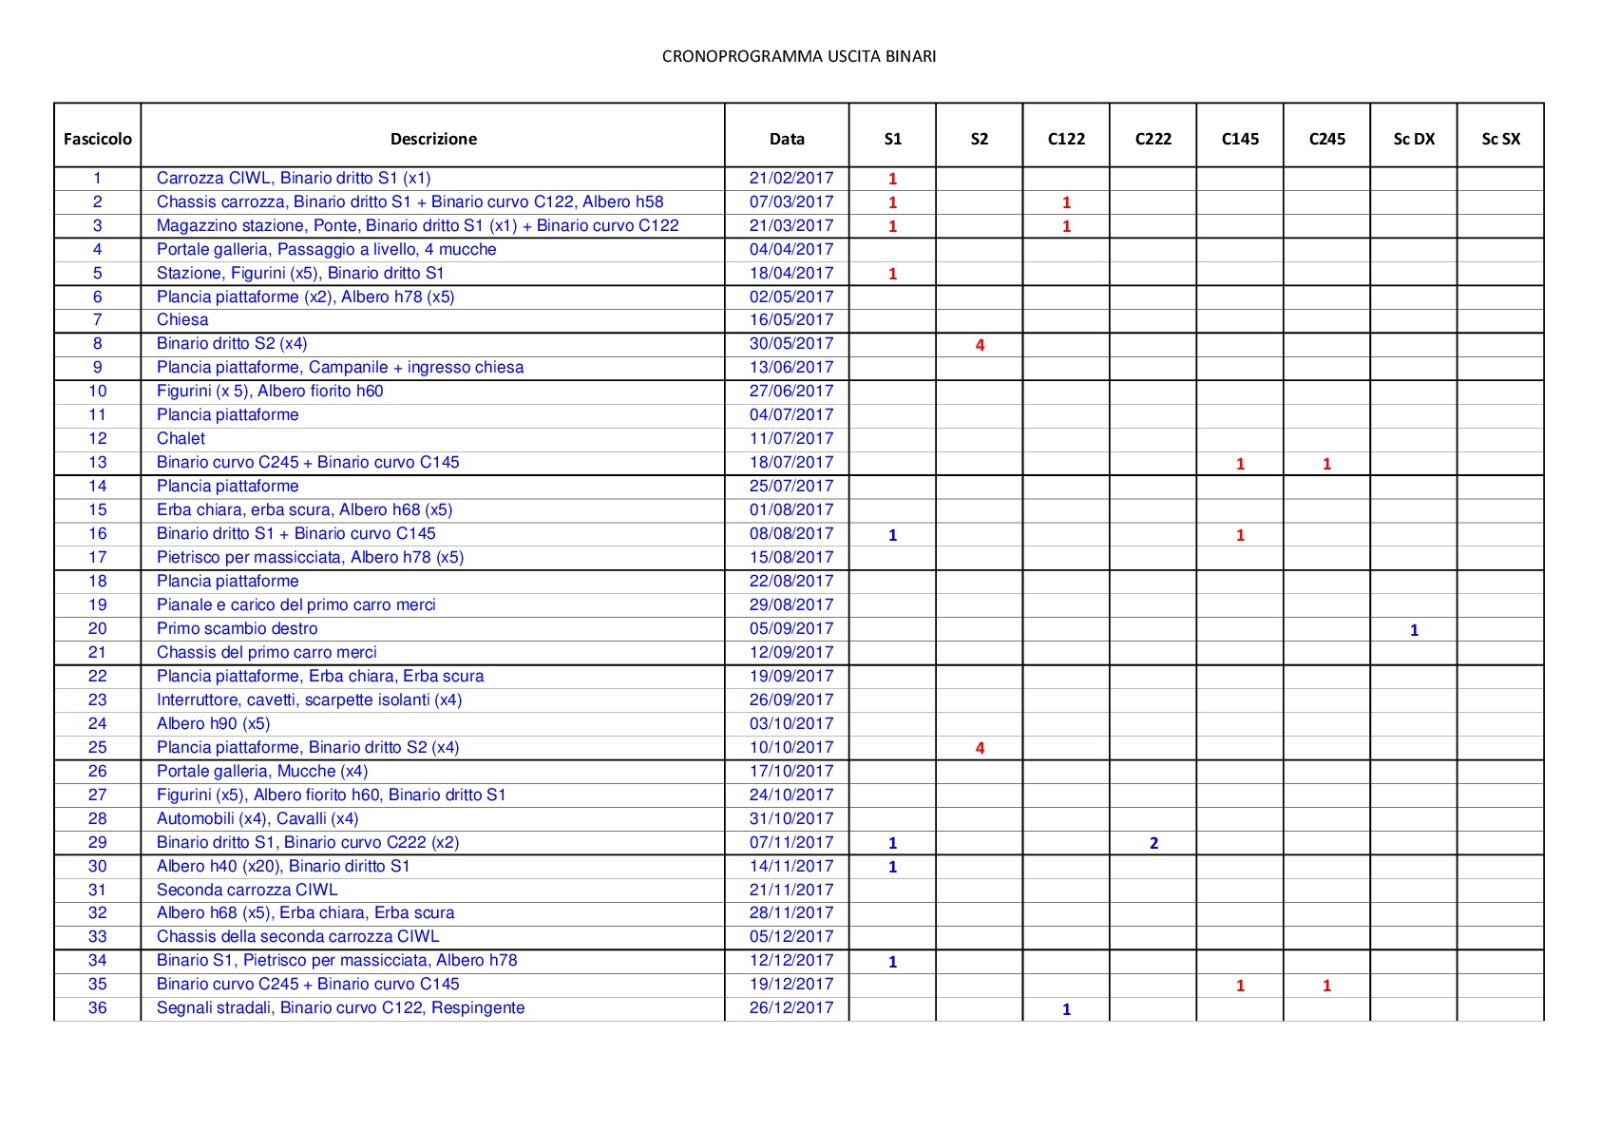Viewport: 1600px width, 1131px height.
Task: Click the Descrizione column header
Action: coord(433,139)
